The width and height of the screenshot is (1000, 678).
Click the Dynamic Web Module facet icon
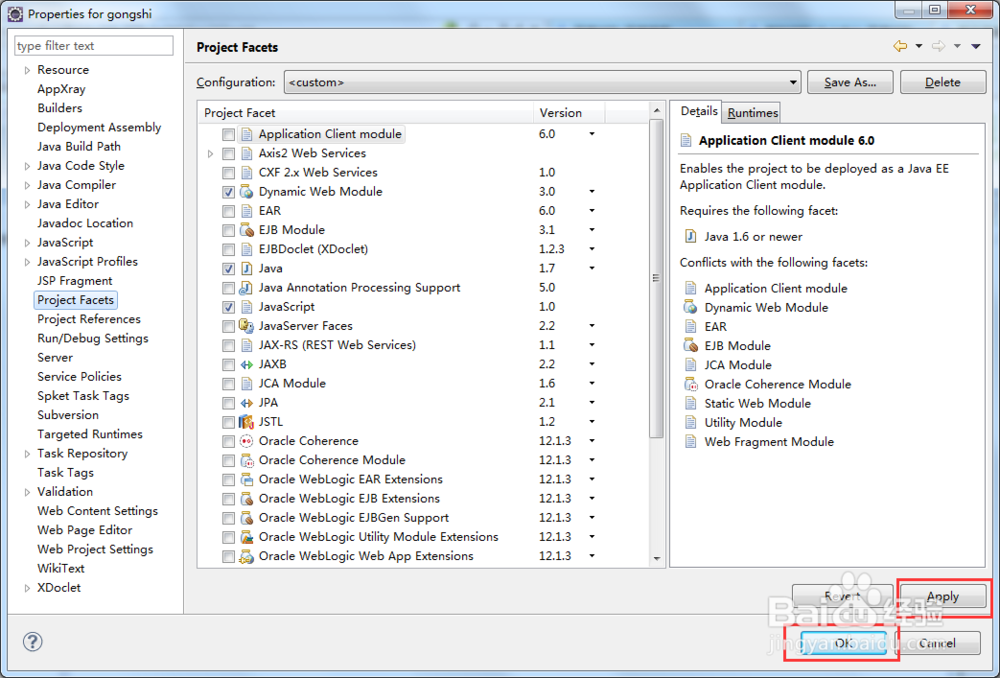tap(246, 191)
